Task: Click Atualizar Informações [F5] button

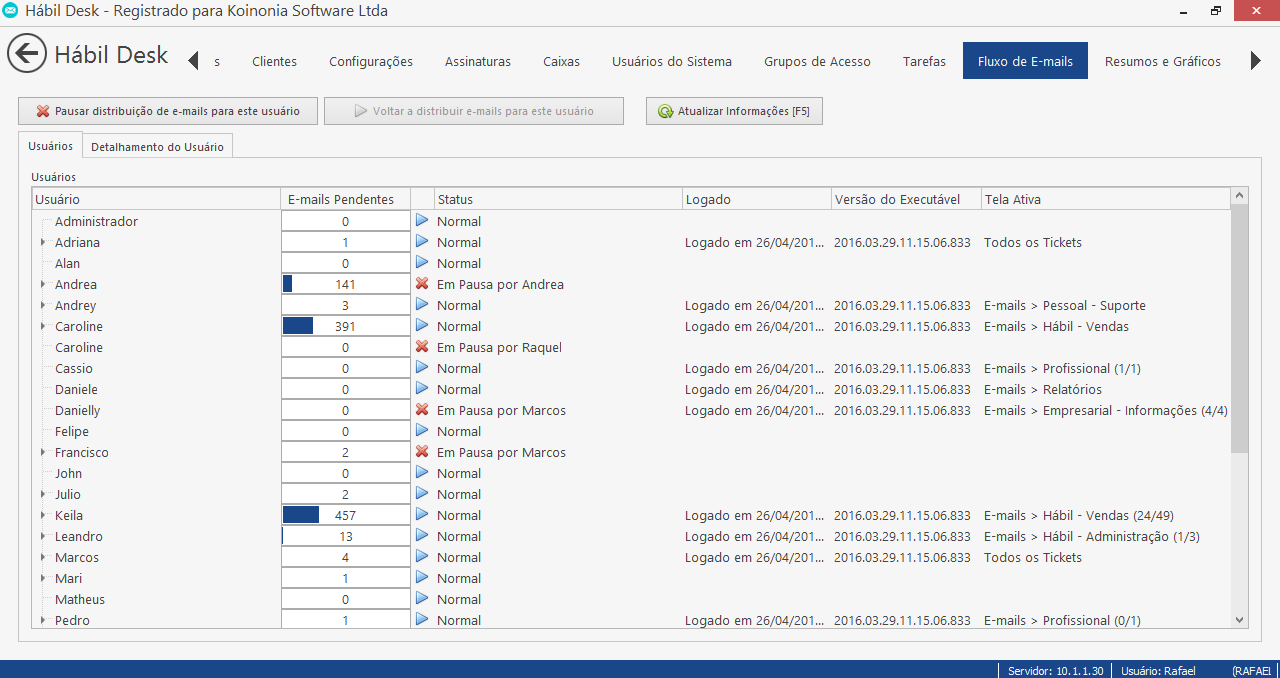Action: [x=734, y=111]
